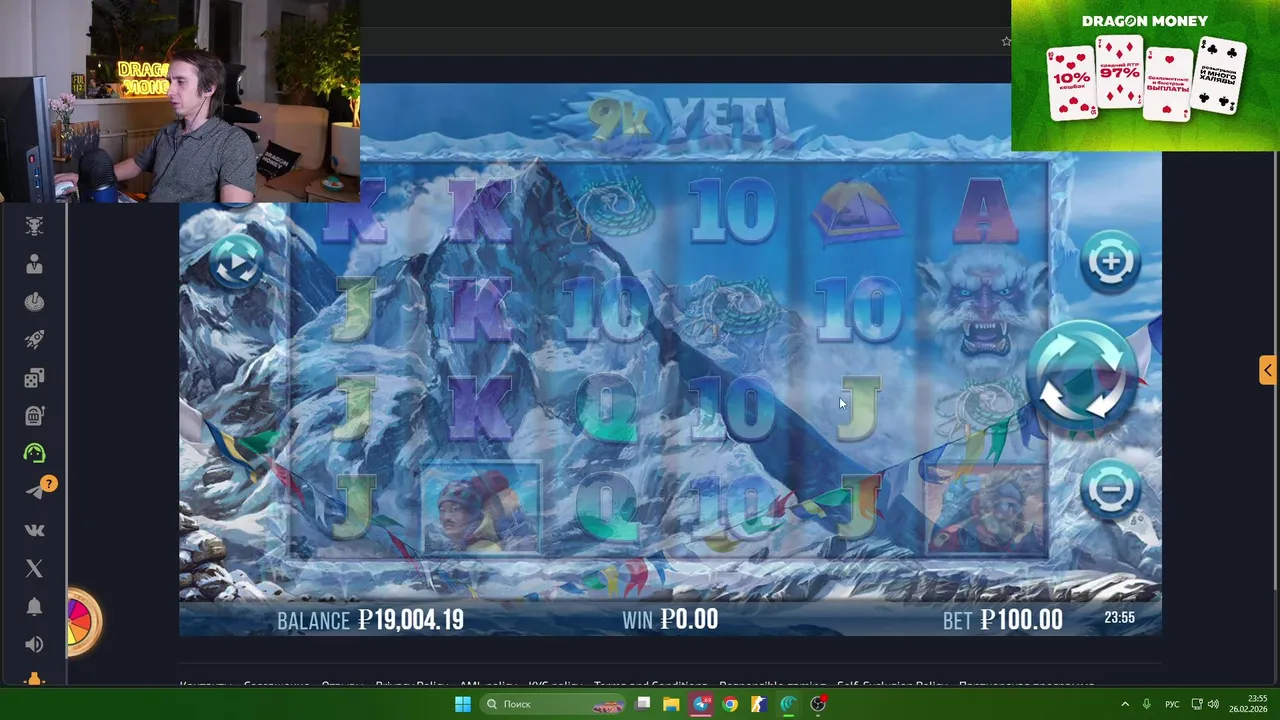Decrease the bet with the minus button
This screenshot has height=720, width=1280.
coord(1110,489)
